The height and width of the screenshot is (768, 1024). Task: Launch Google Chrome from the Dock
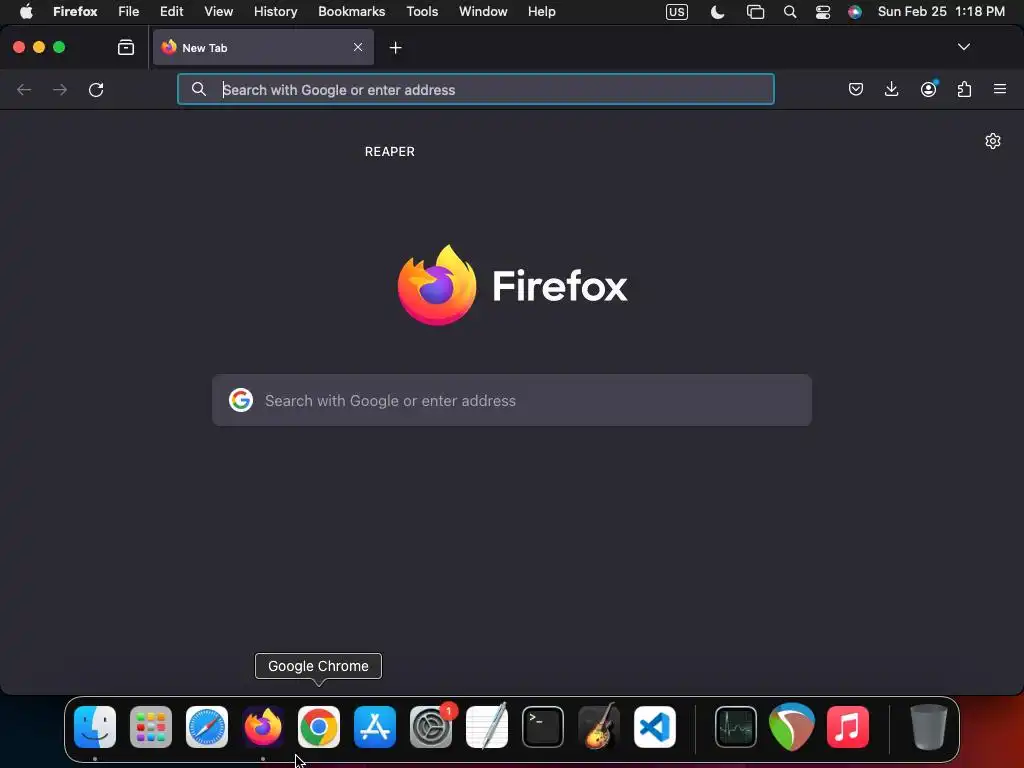[319, 727]
